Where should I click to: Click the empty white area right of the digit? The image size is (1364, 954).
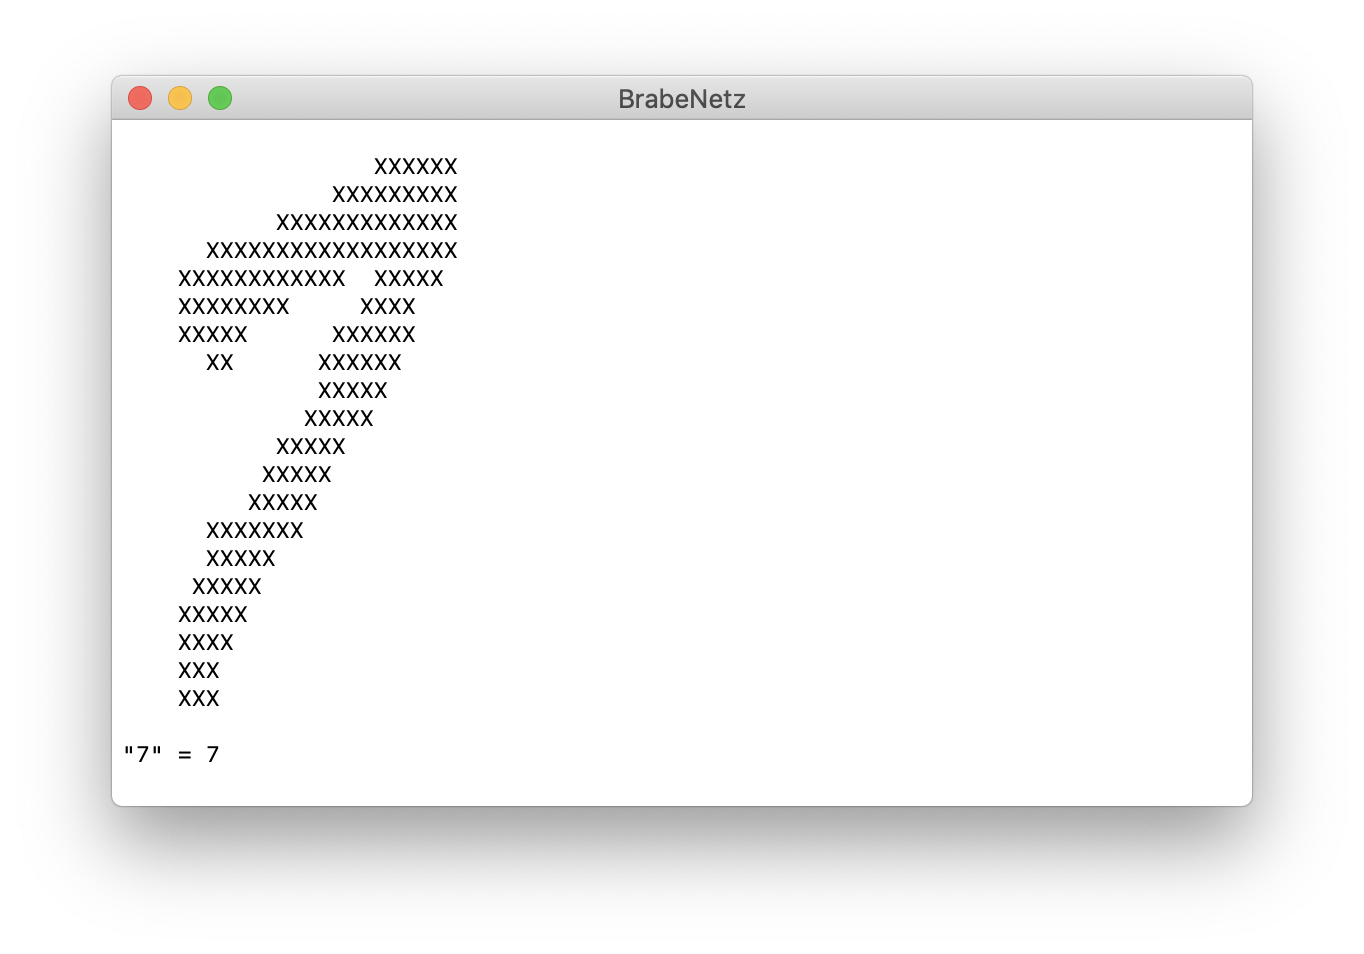coord(850,450)
